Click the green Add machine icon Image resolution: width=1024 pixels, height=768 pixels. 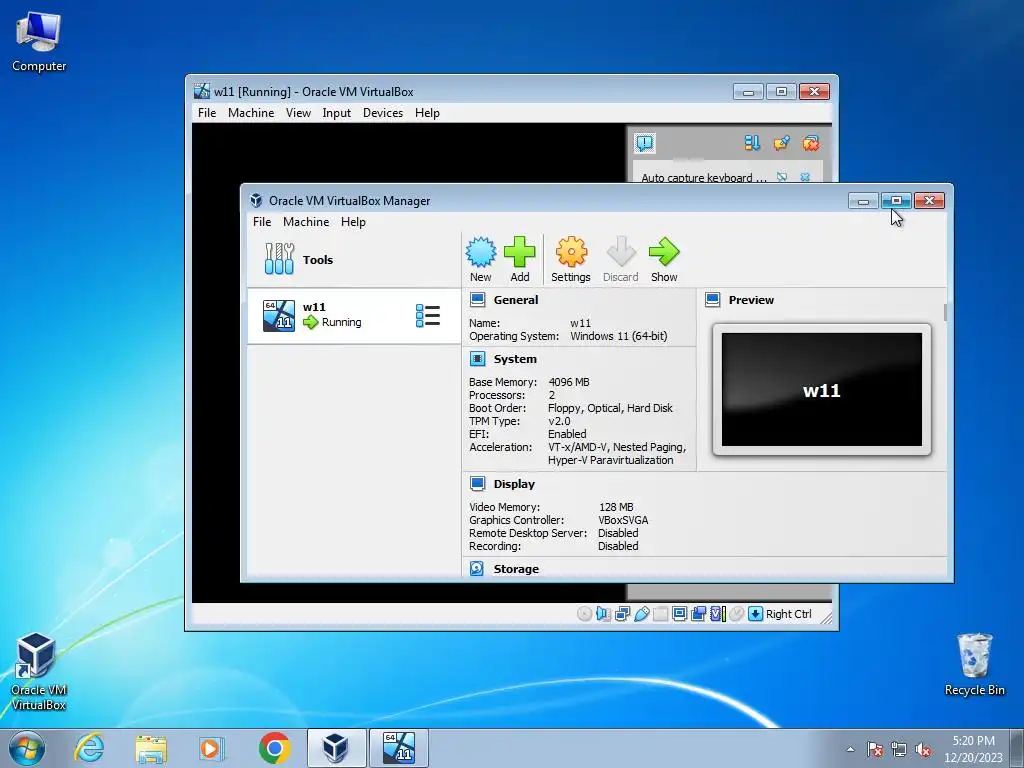pyautogui.click(x=519, y=252)
